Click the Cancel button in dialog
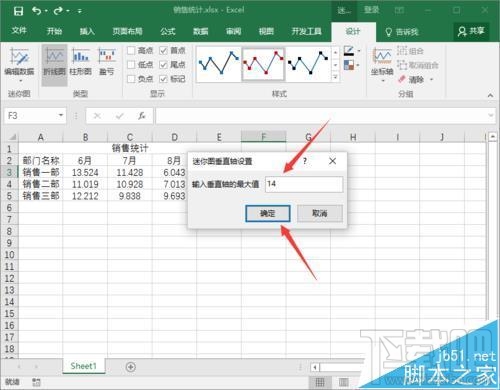 [x=320, y=213]
